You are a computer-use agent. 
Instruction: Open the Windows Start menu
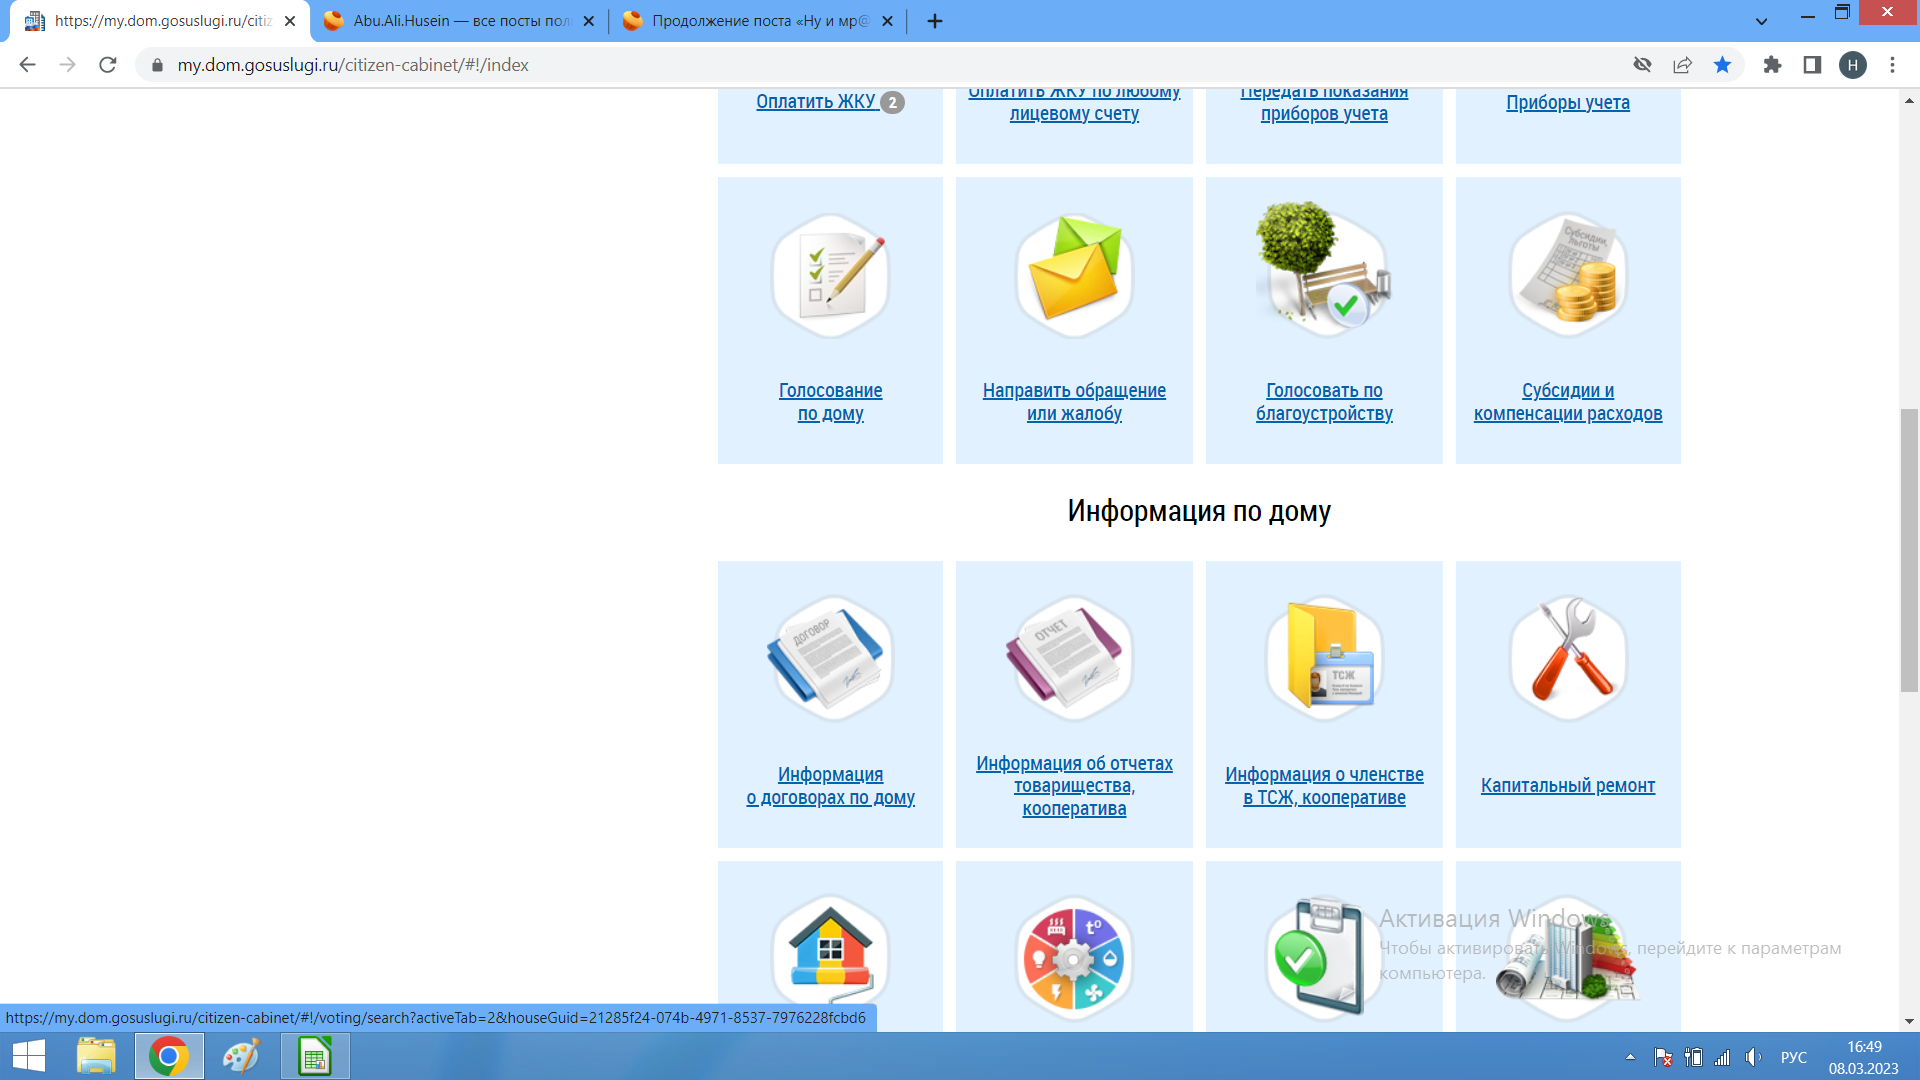[x=29, y=1056]
